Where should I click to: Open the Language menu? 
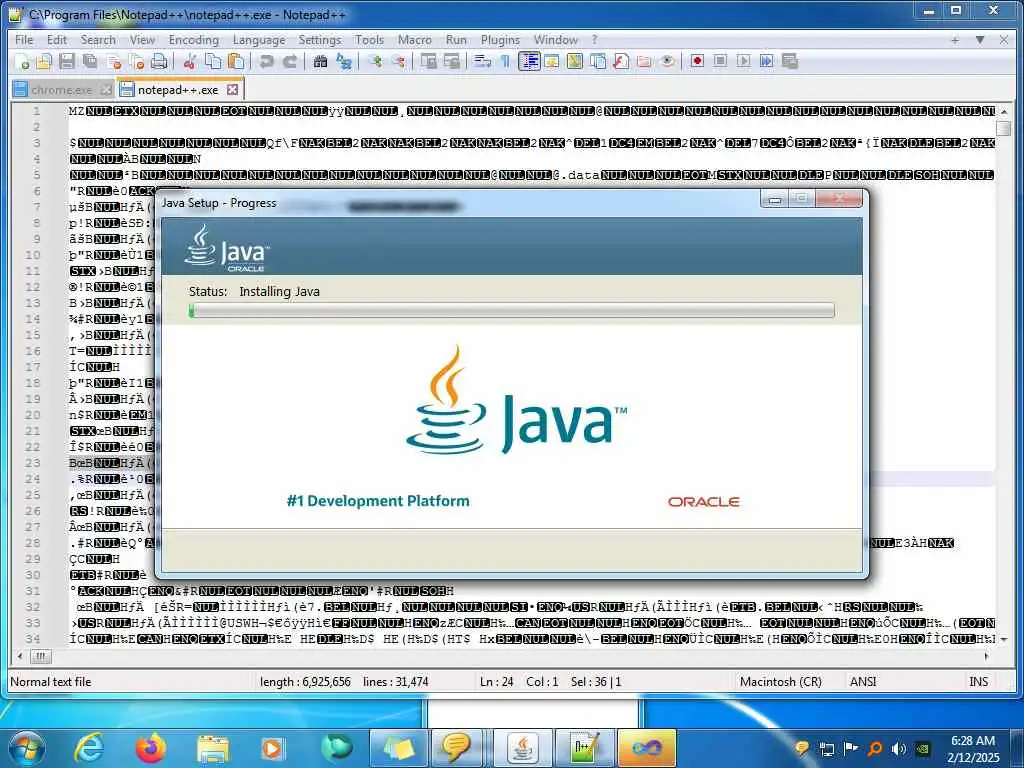(259, 40)
